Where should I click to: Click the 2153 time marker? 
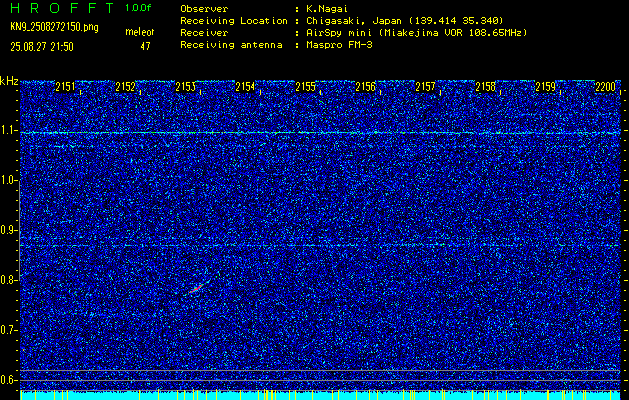185,87
